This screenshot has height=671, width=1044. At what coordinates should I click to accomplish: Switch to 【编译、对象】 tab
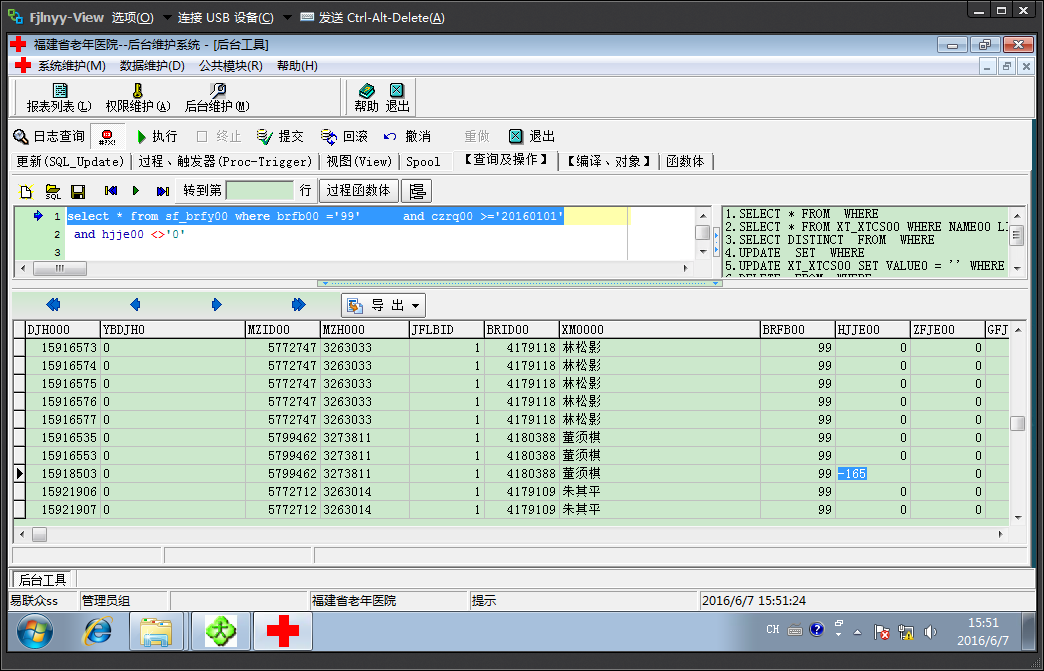pos(609,162)
